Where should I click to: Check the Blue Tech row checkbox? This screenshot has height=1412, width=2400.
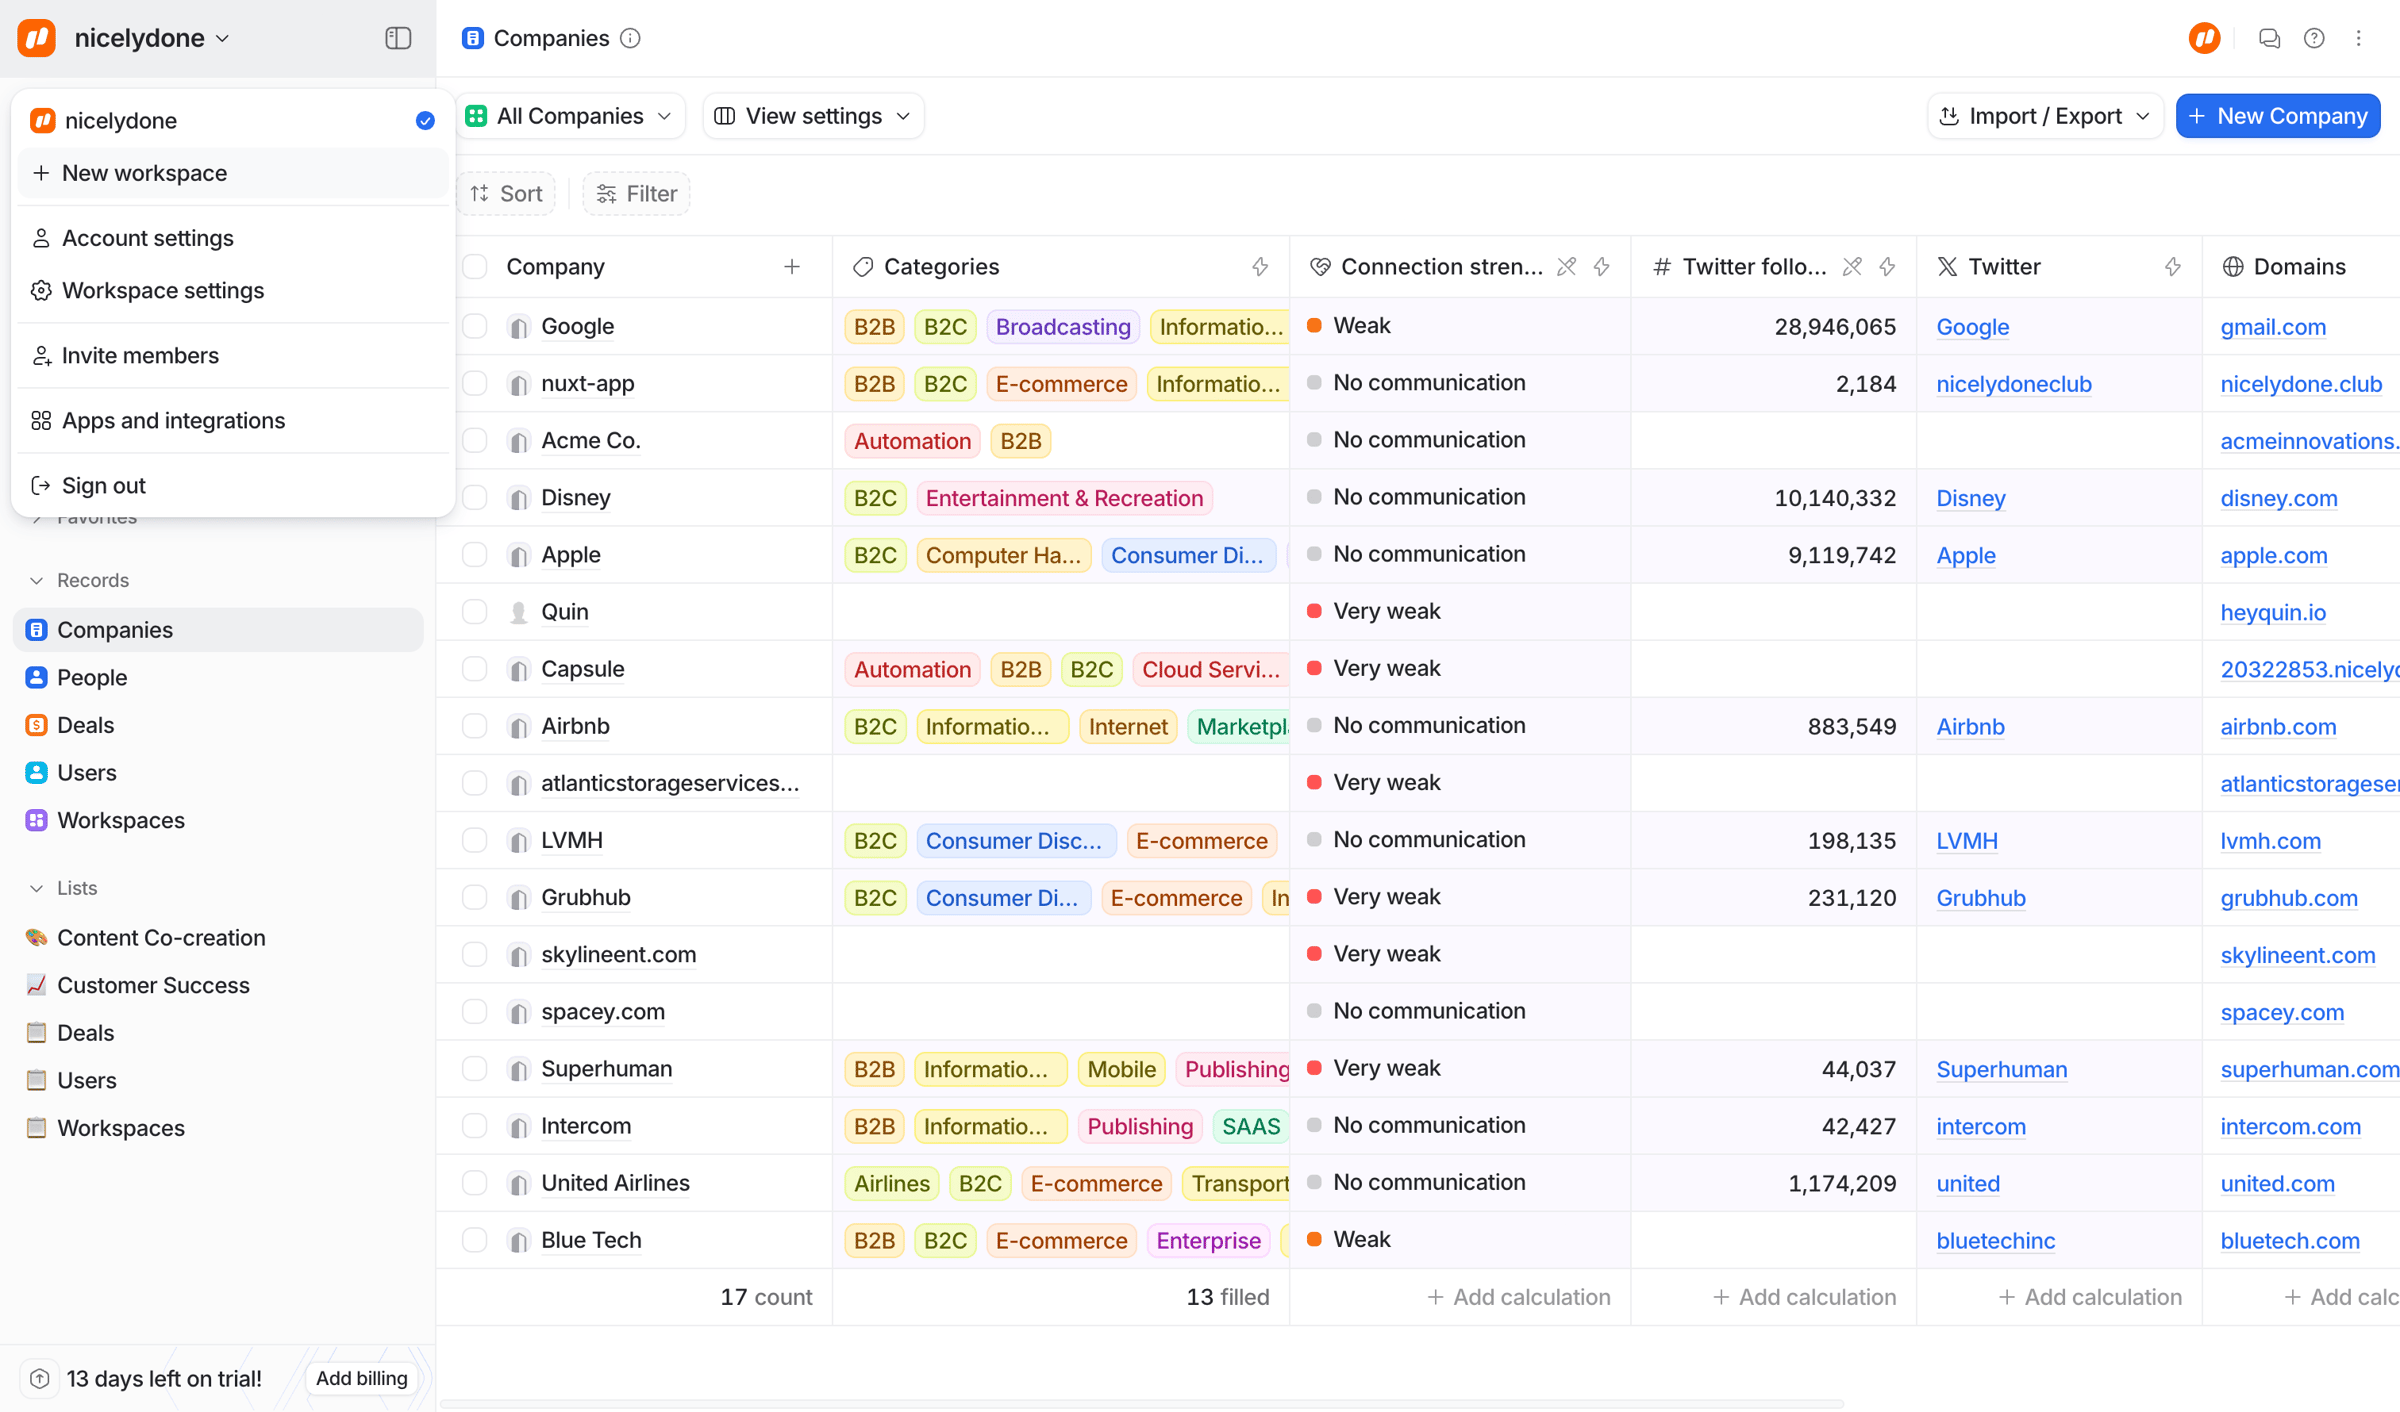click(475, 1240)
